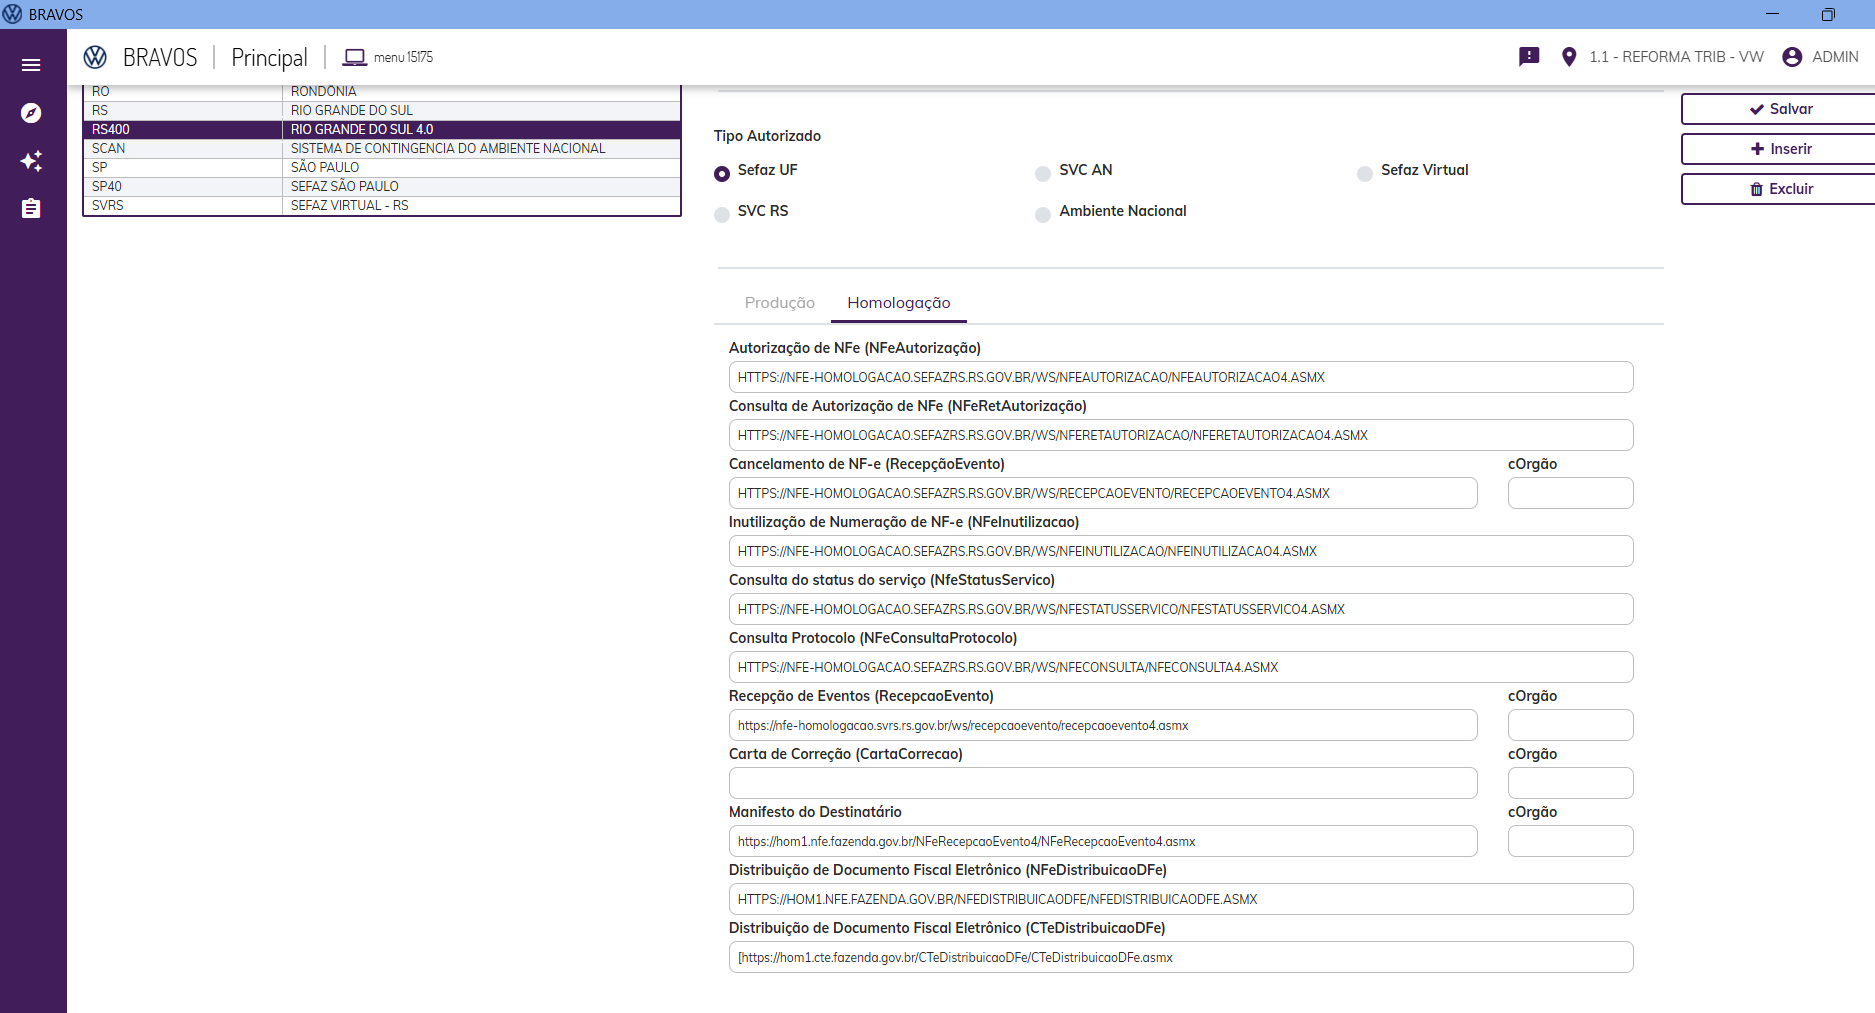Click the Manifesto do Destinatário URL field

1103,841
